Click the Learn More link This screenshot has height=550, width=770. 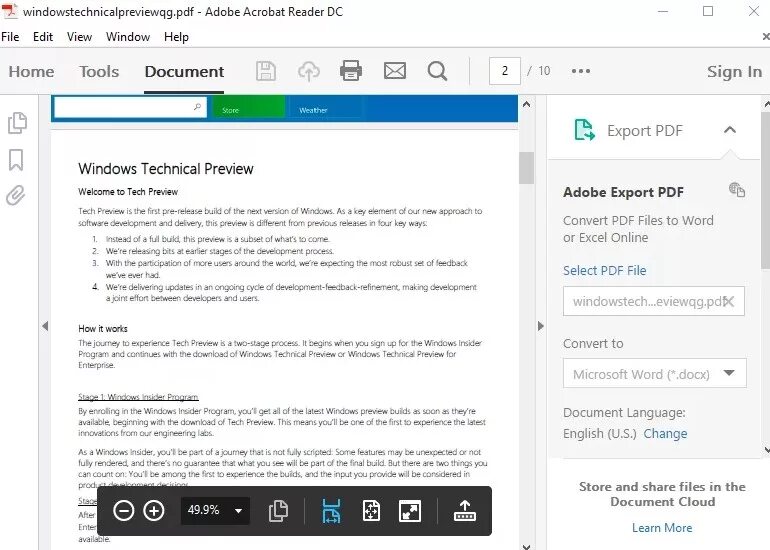click(x=662, y=528)
